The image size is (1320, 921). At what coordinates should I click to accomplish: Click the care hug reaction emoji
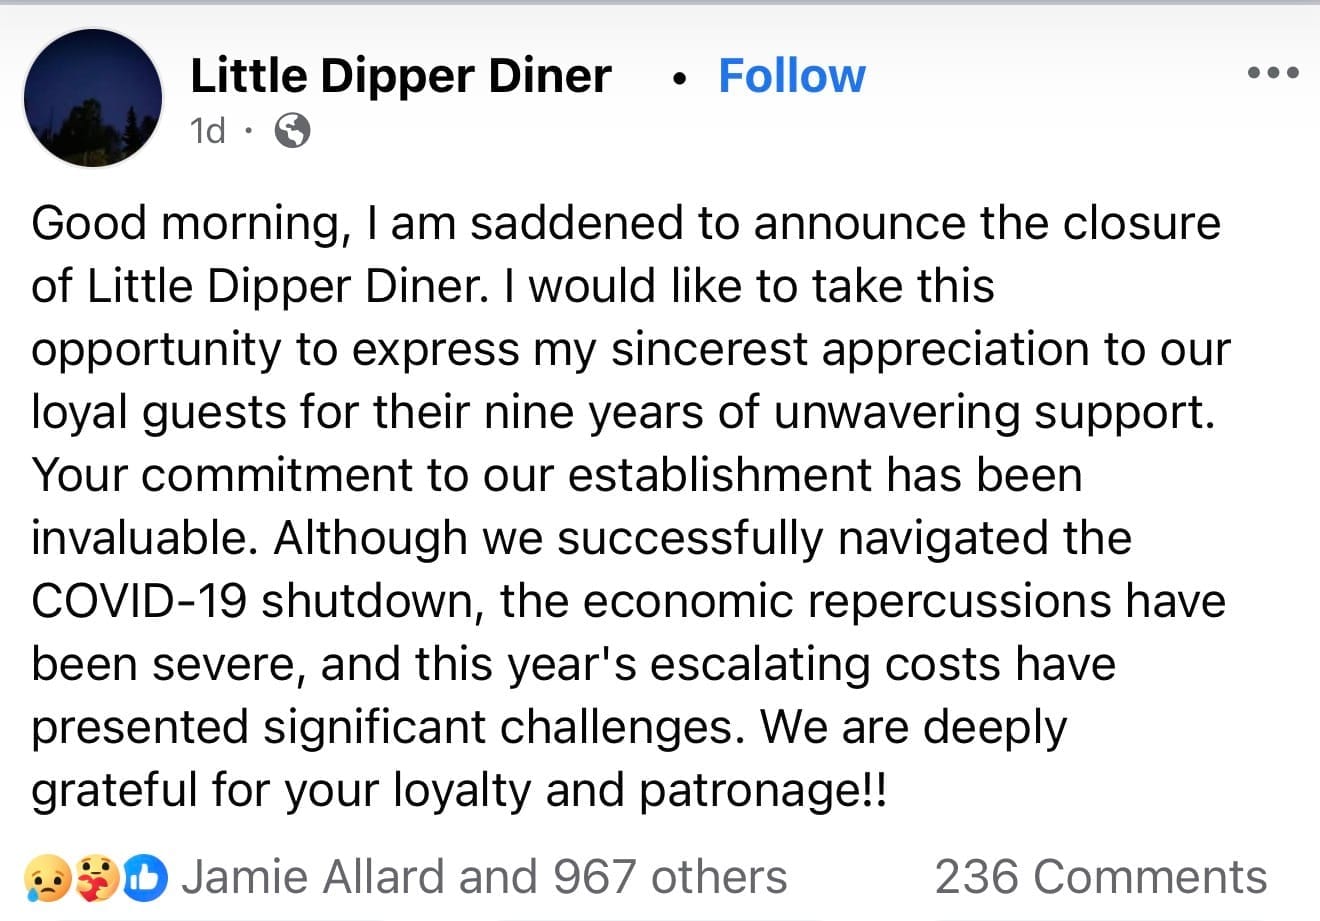[100, 878]
